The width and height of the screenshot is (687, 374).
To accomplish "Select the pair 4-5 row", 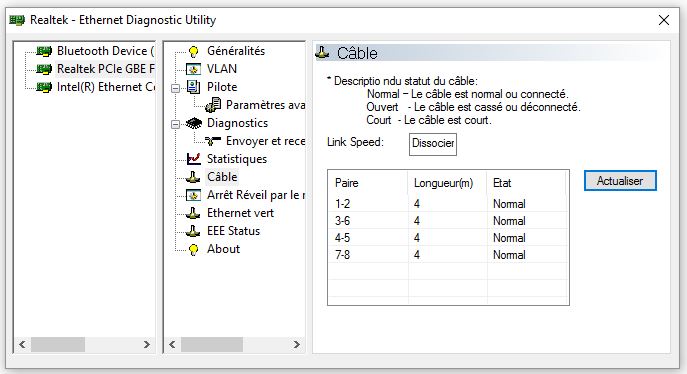I will click(448, 238).
